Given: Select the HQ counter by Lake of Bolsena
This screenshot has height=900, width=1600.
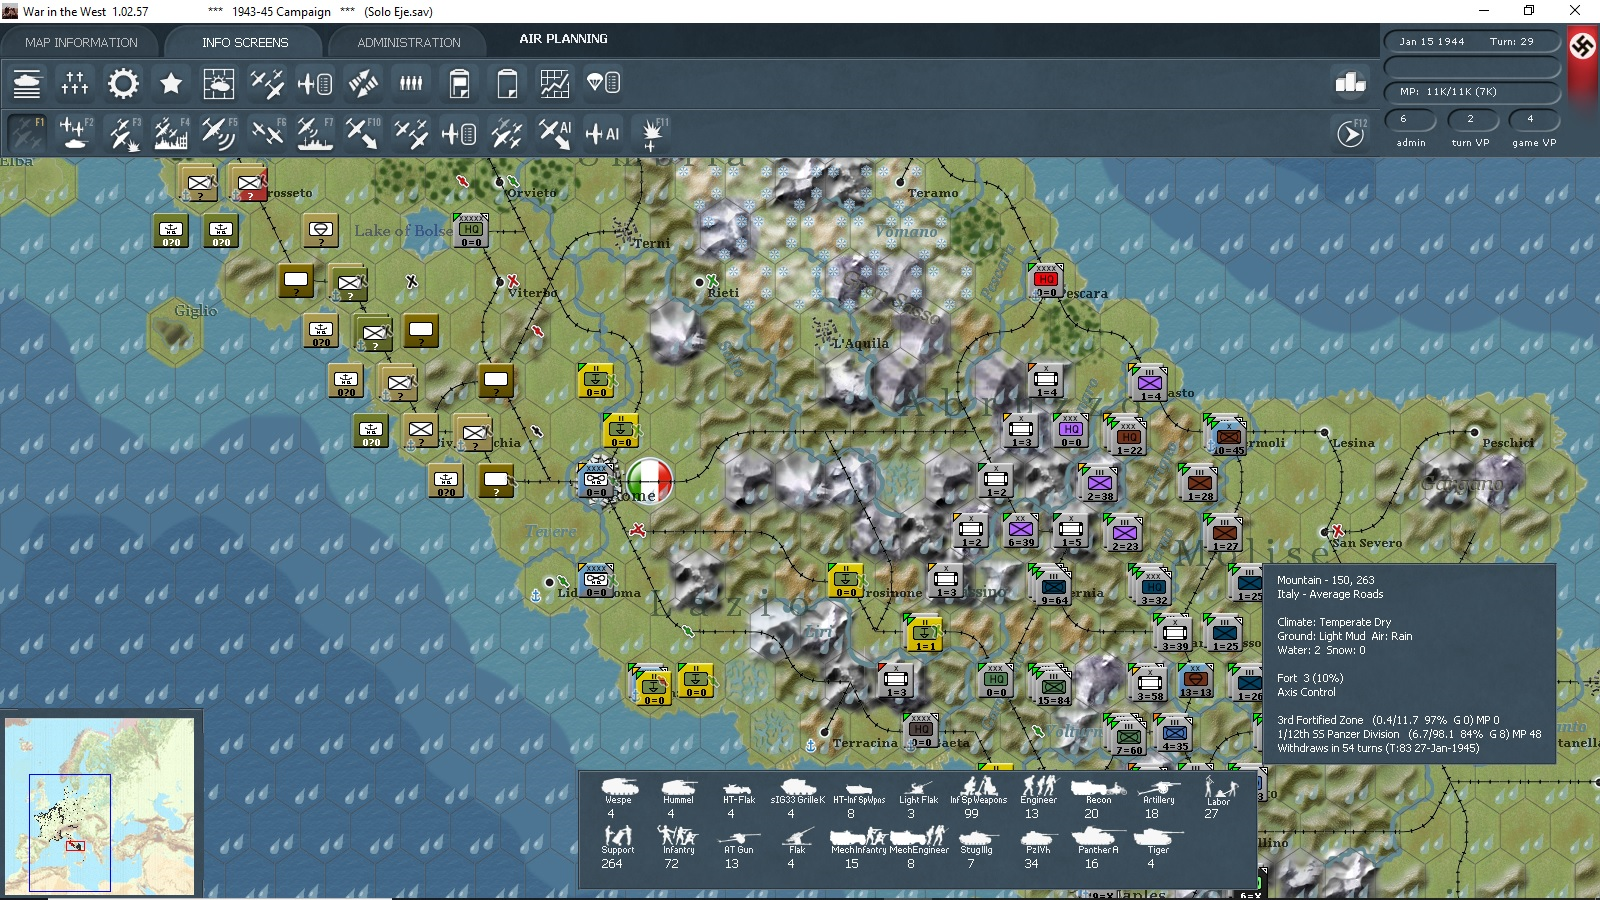Looking at the screenshot, I should pos(471,231).
